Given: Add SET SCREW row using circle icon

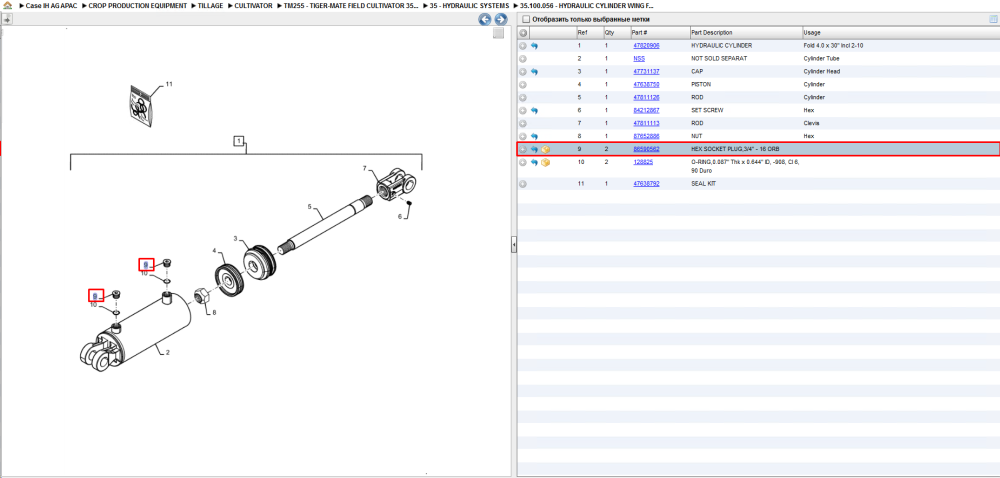Looking at the screenshot, I should click(x=523, y=110).
